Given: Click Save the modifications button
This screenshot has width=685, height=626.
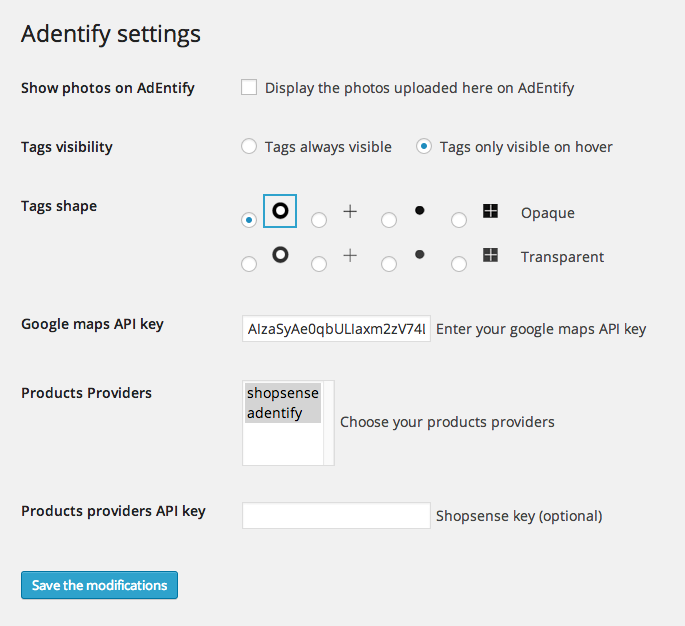Looking at the screenshot, I should point(99,585).
